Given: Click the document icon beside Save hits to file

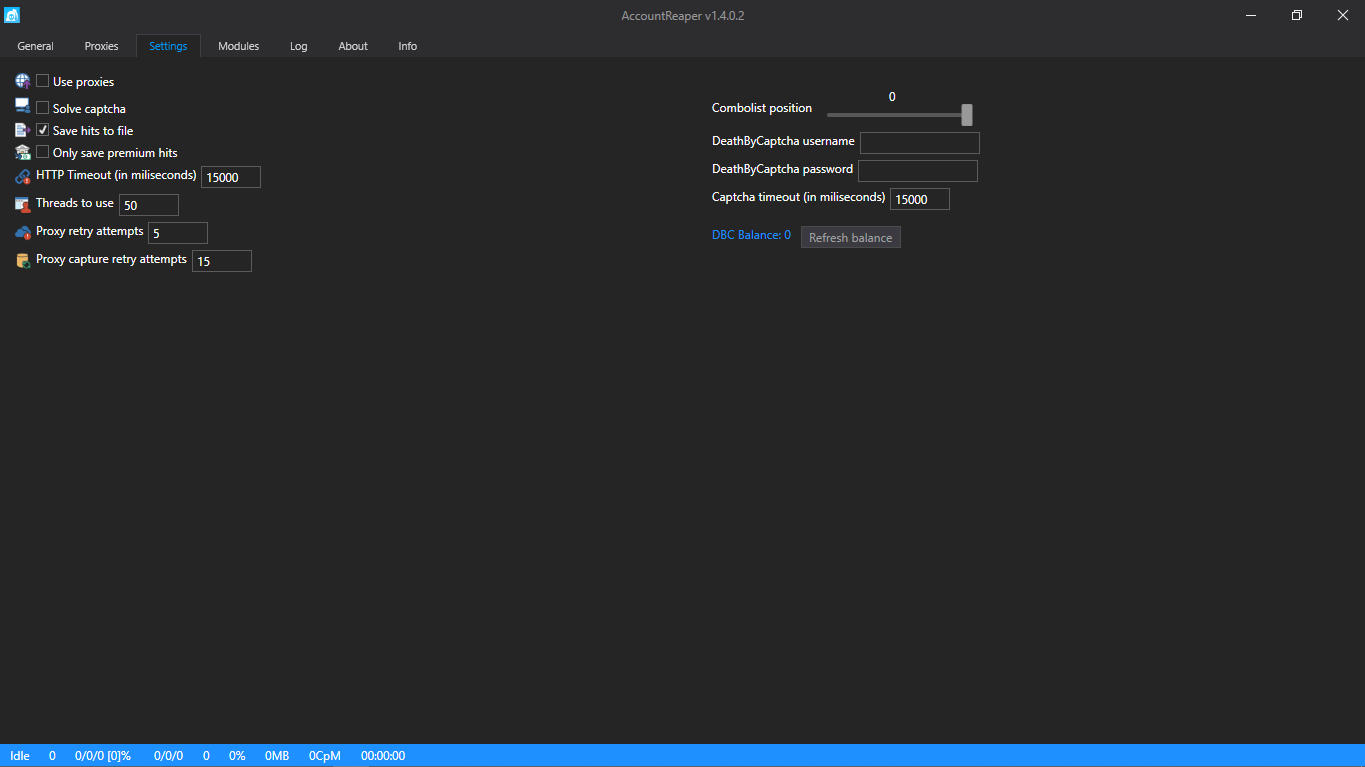Looking at the screenshot, I should pos(23,130).
